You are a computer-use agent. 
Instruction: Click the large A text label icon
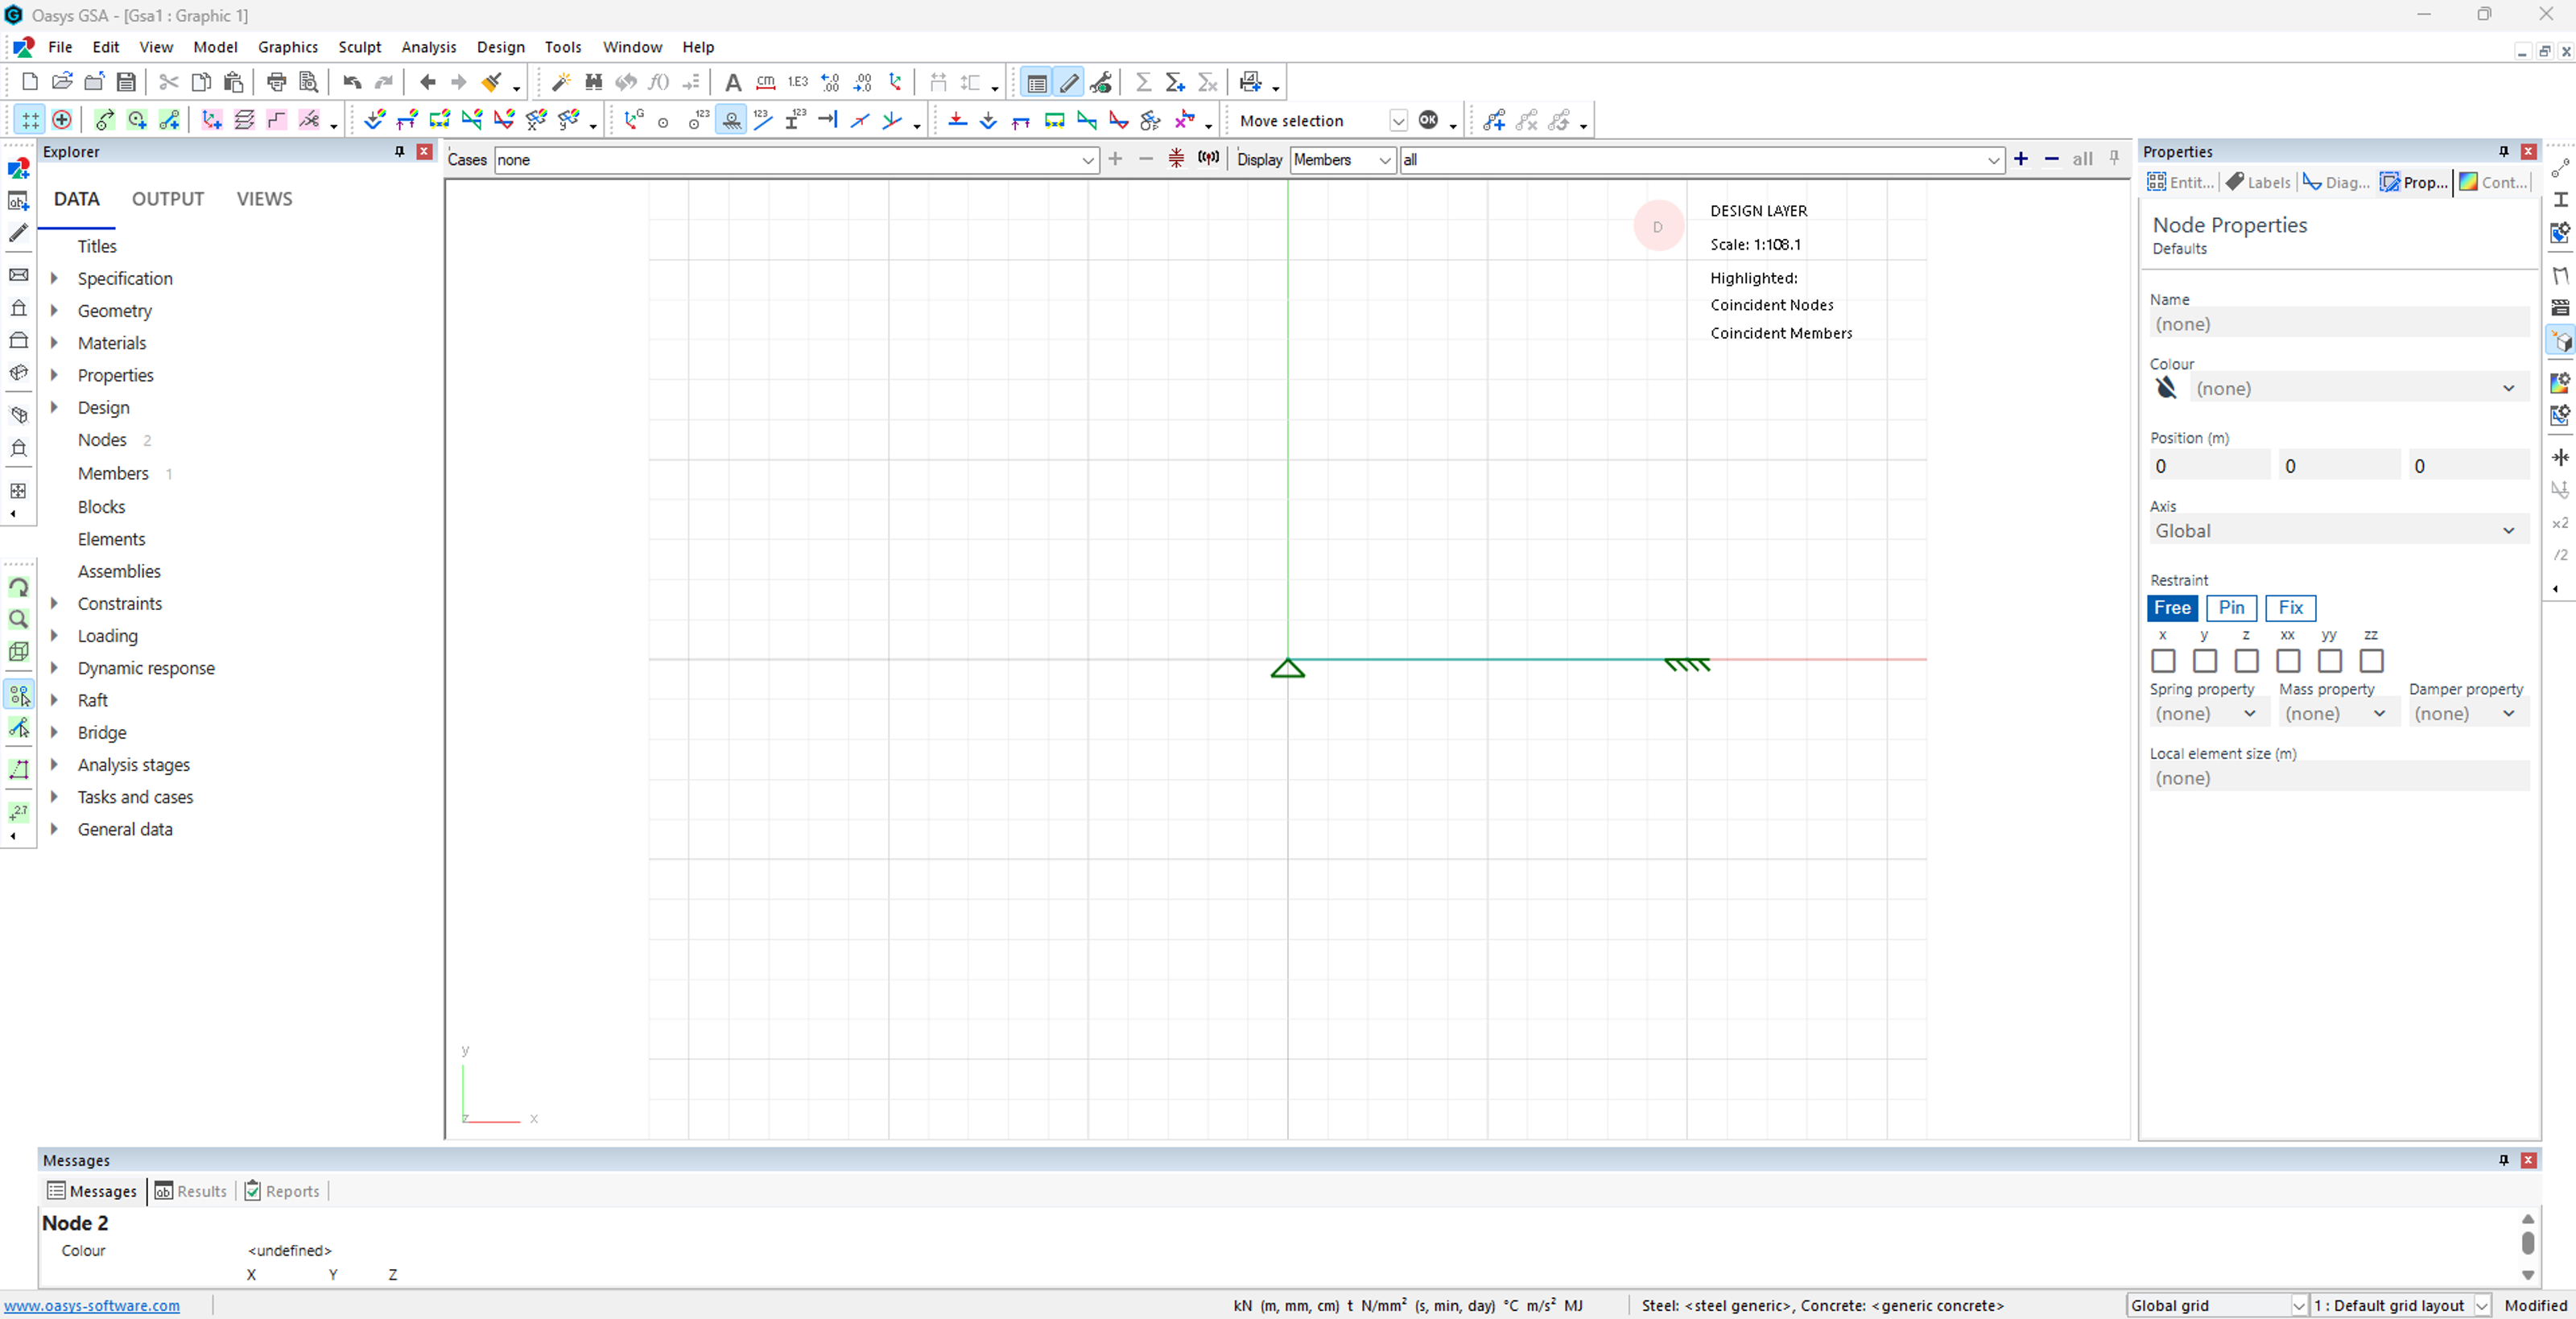coord(732,82)
